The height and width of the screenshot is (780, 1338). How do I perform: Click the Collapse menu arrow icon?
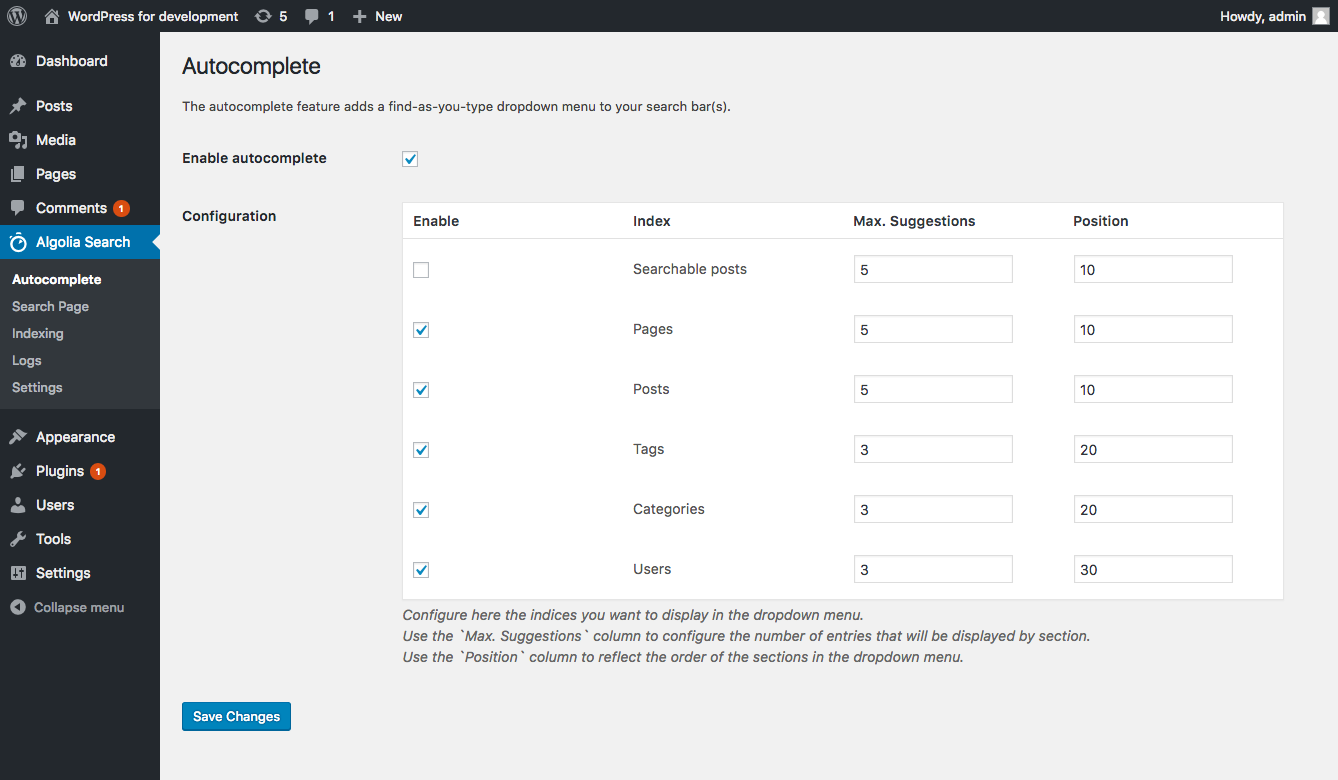click(x=18, y=607)
